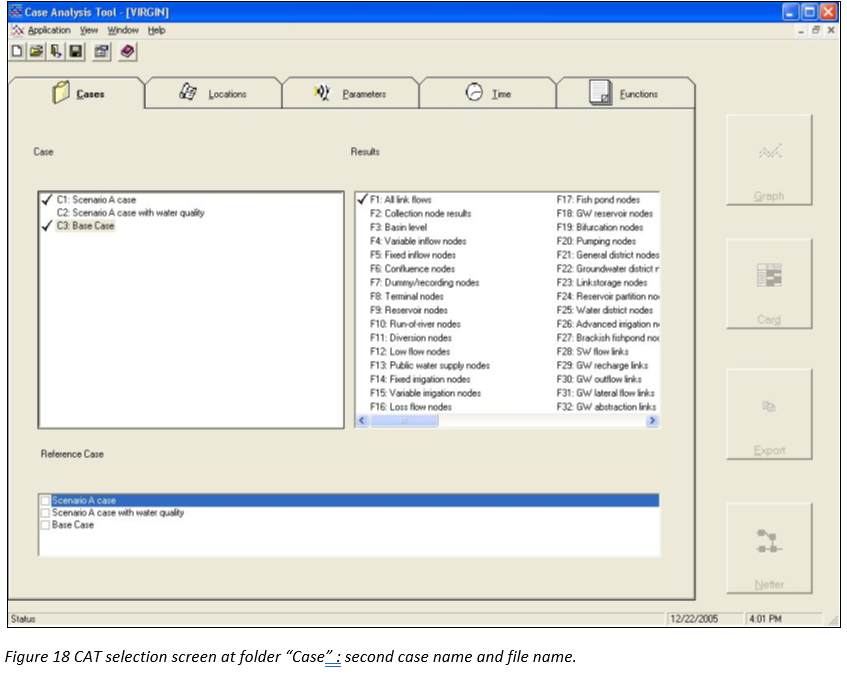Click the Open folder toolbar icon
Screen dimensions: 847x675
tap(37, 51)
